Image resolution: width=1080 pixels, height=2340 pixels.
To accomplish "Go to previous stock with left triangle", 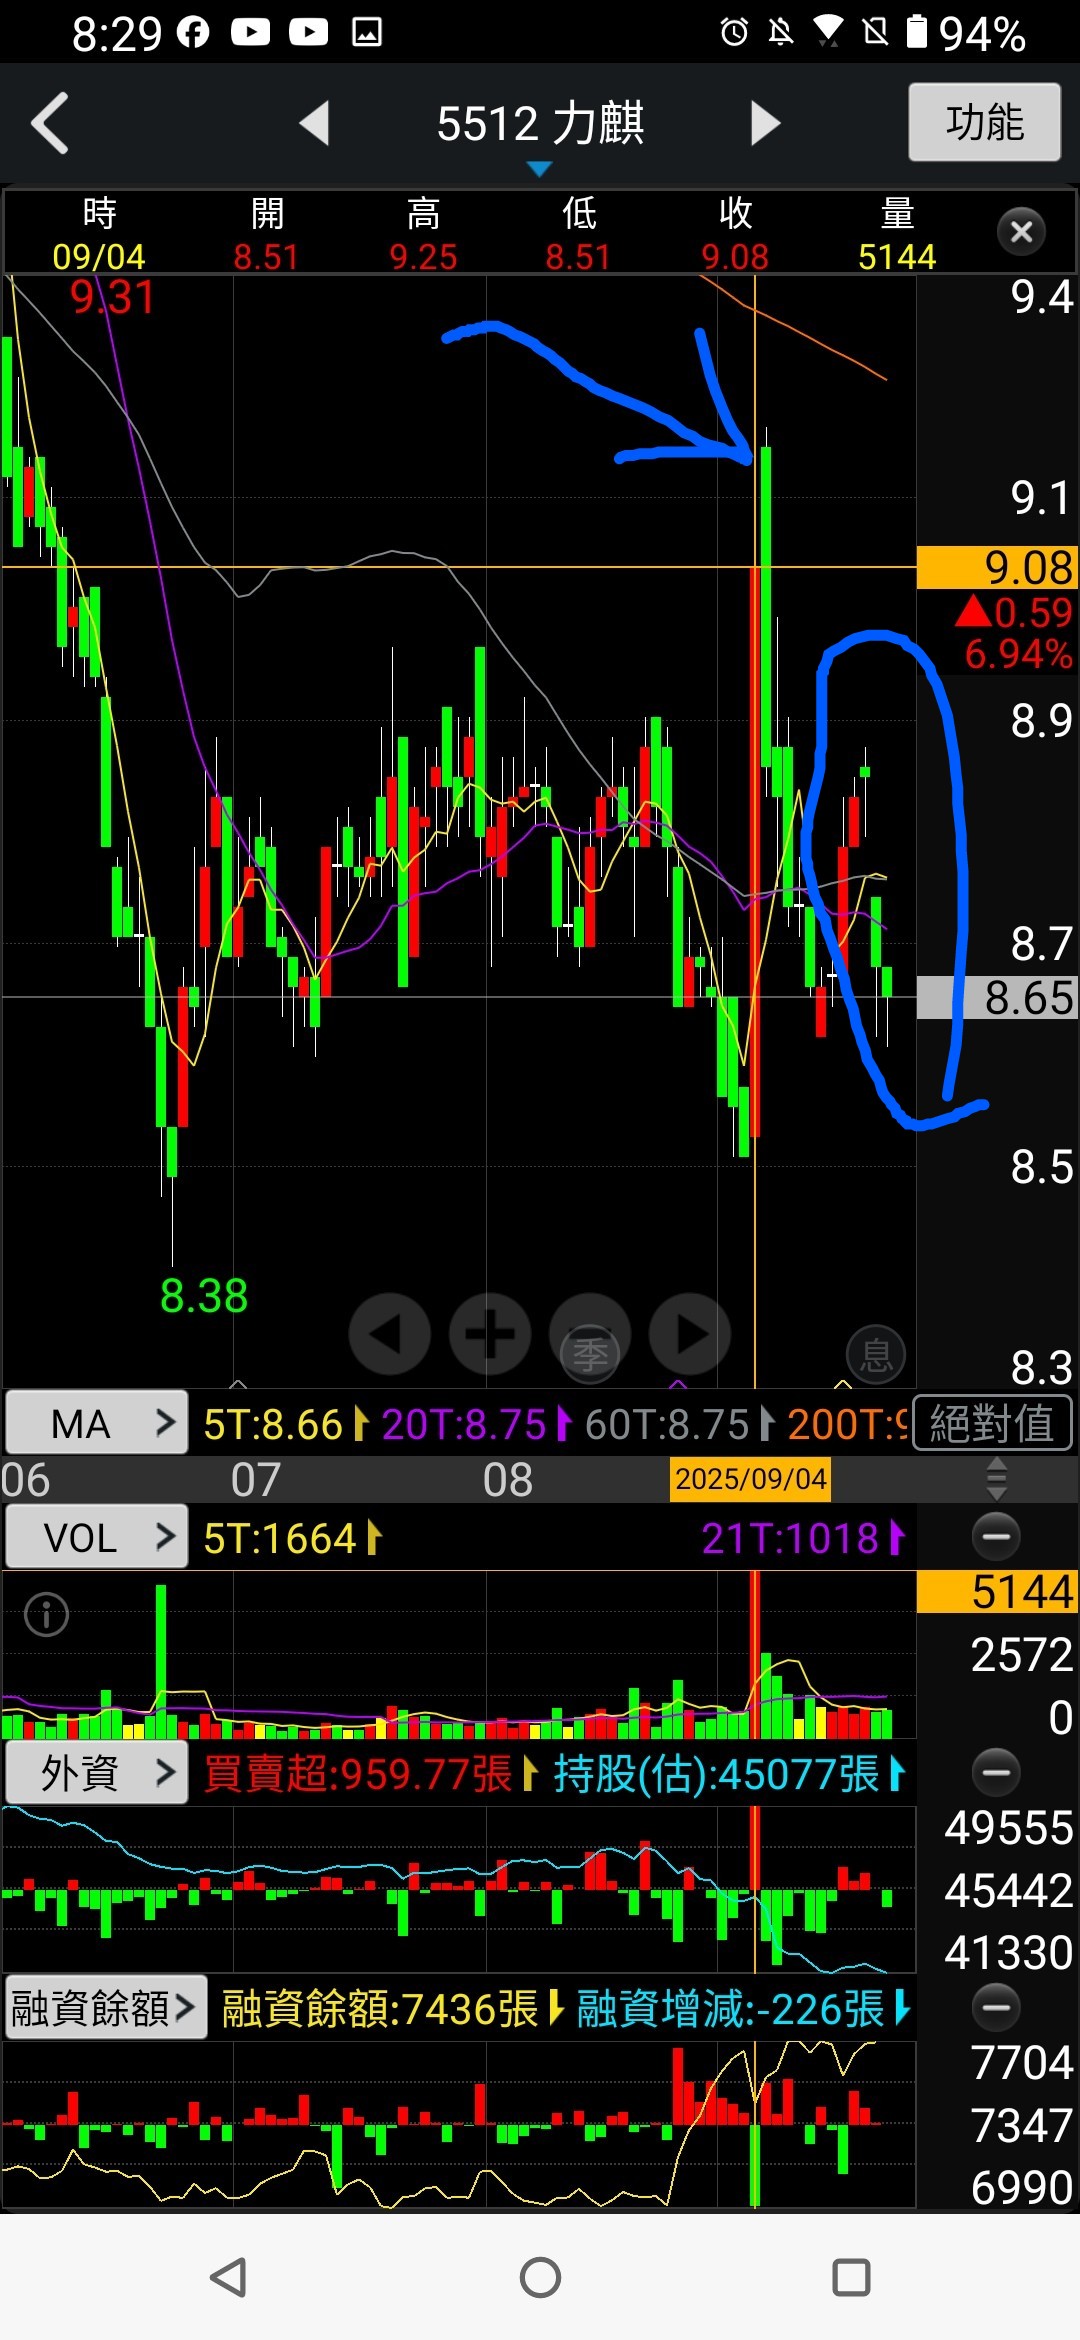I will coord(315,123).
